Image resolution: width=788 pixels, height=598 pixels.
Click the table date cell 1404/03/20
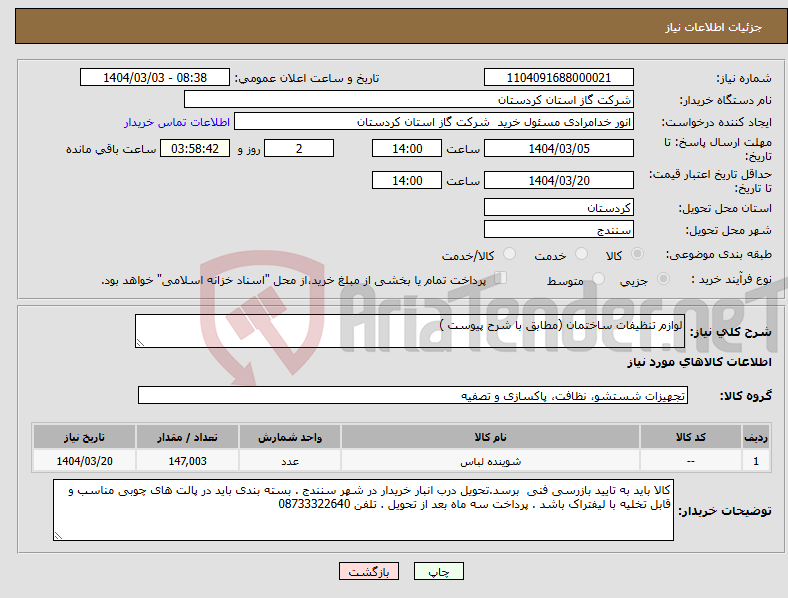pos(84,461)
